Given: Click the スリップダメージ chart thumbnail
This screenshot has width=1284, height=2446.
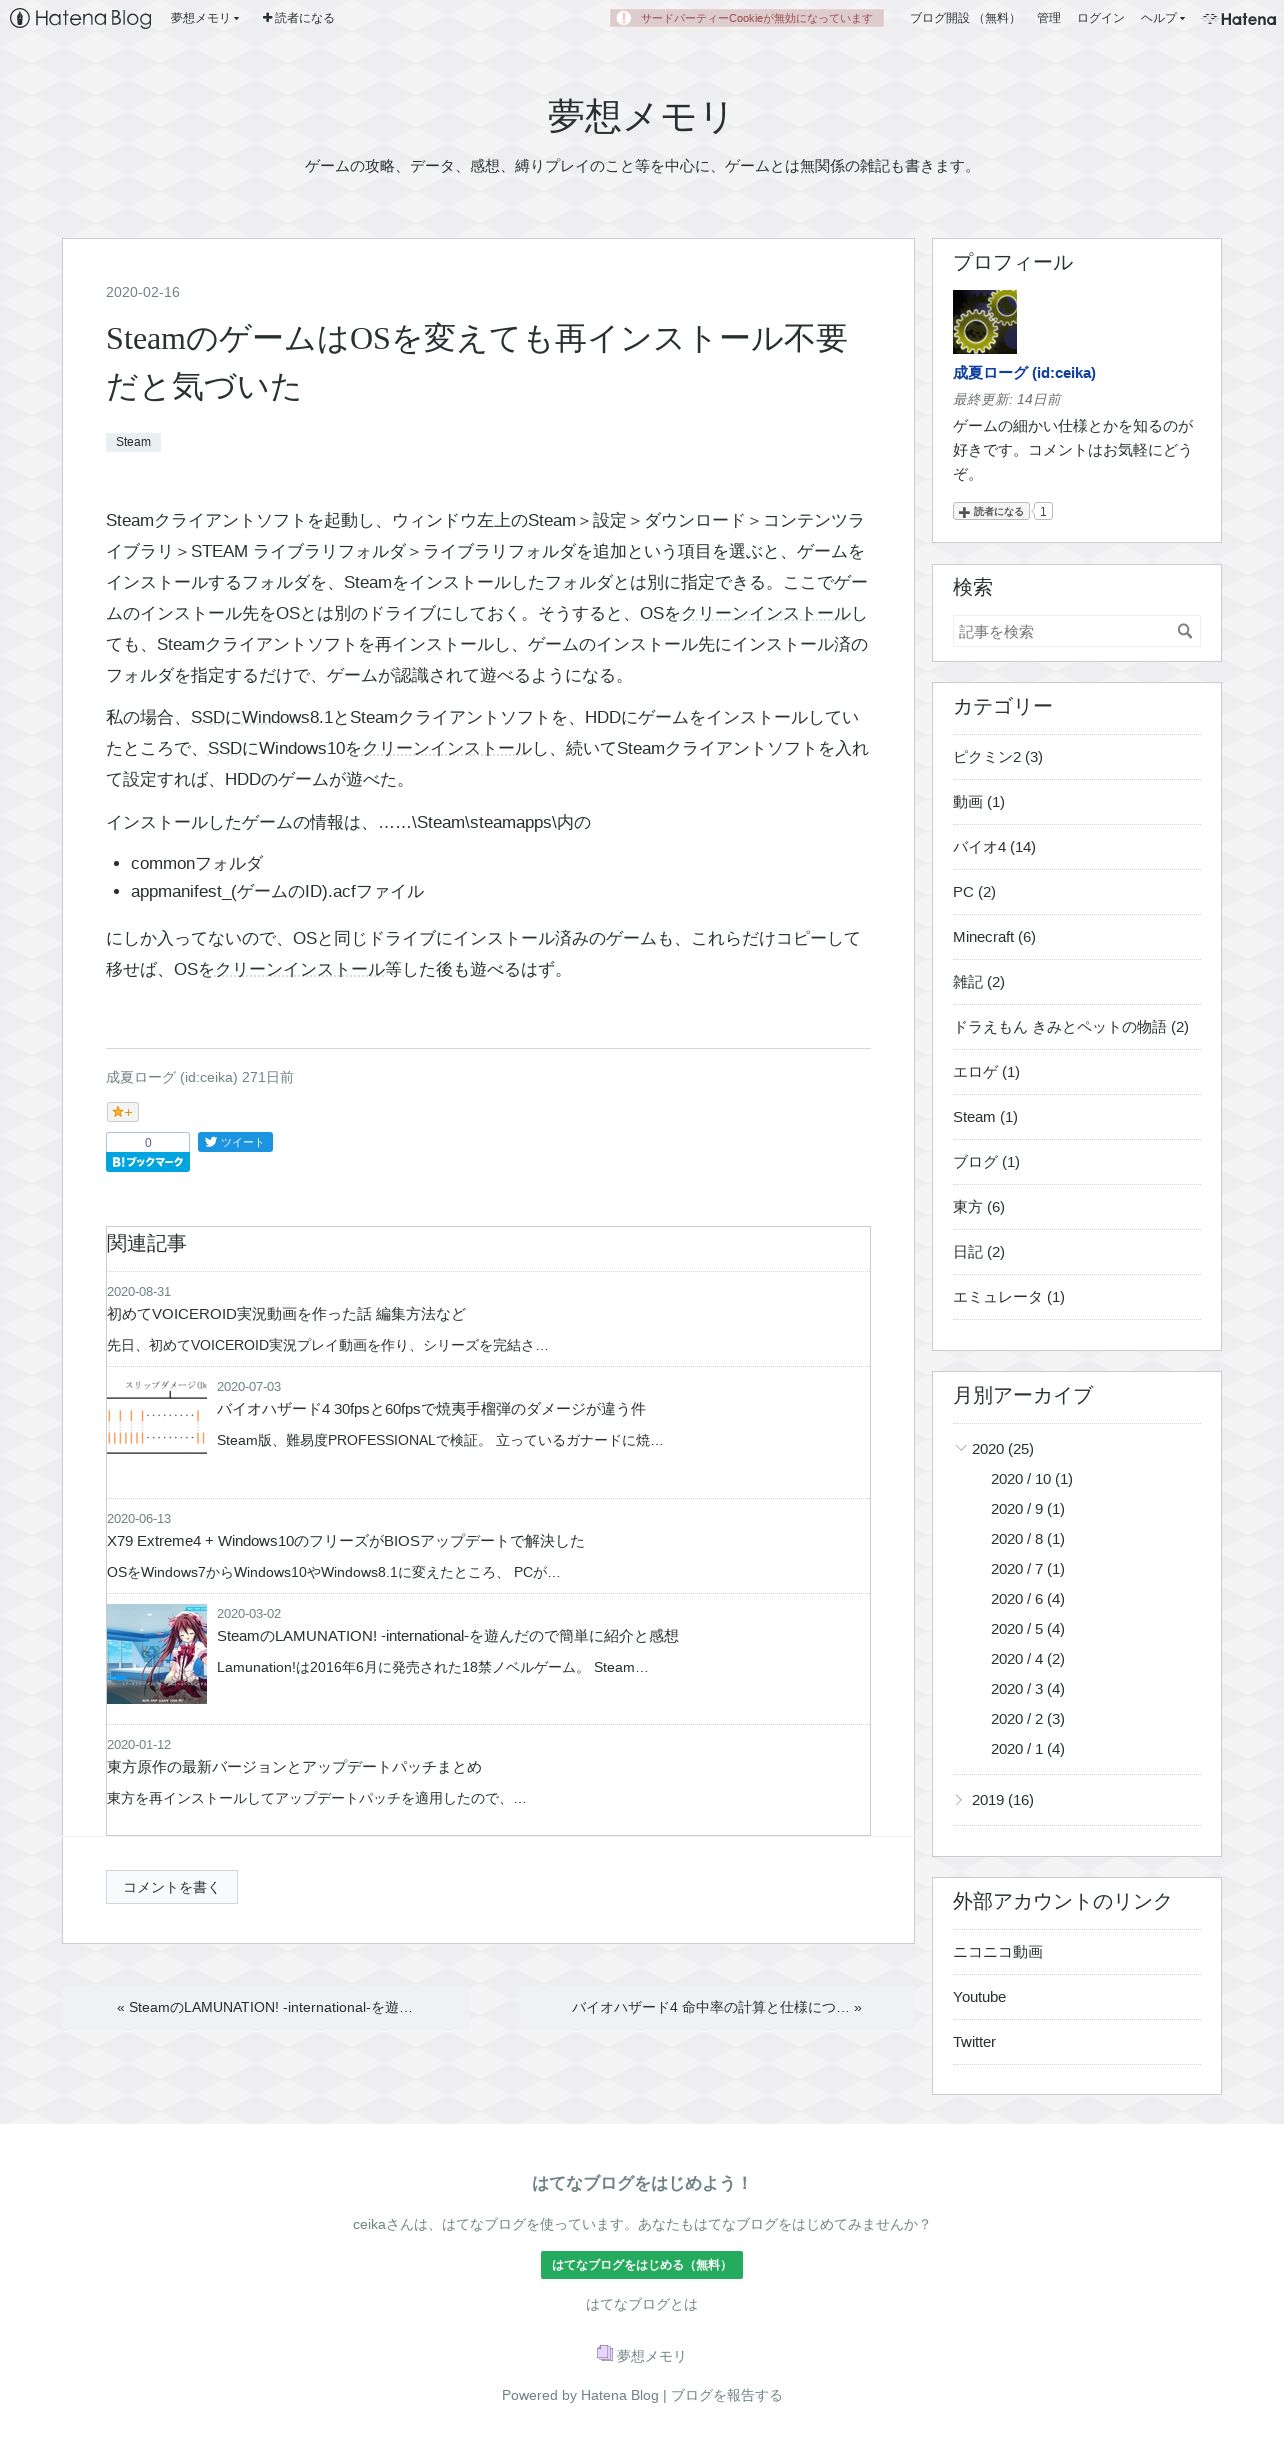Looking at the screenshot, I should pos(157,1416).
